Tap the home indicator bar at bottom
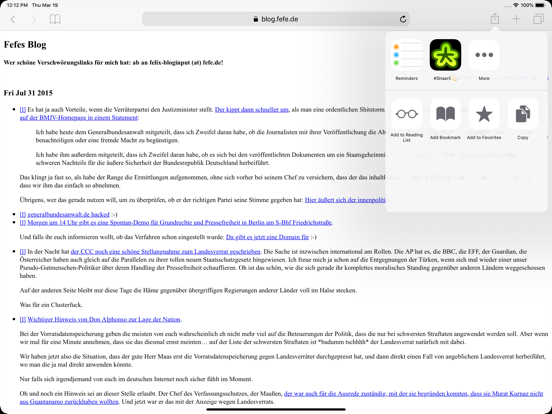The image size is (552, 414). [276, 409]
